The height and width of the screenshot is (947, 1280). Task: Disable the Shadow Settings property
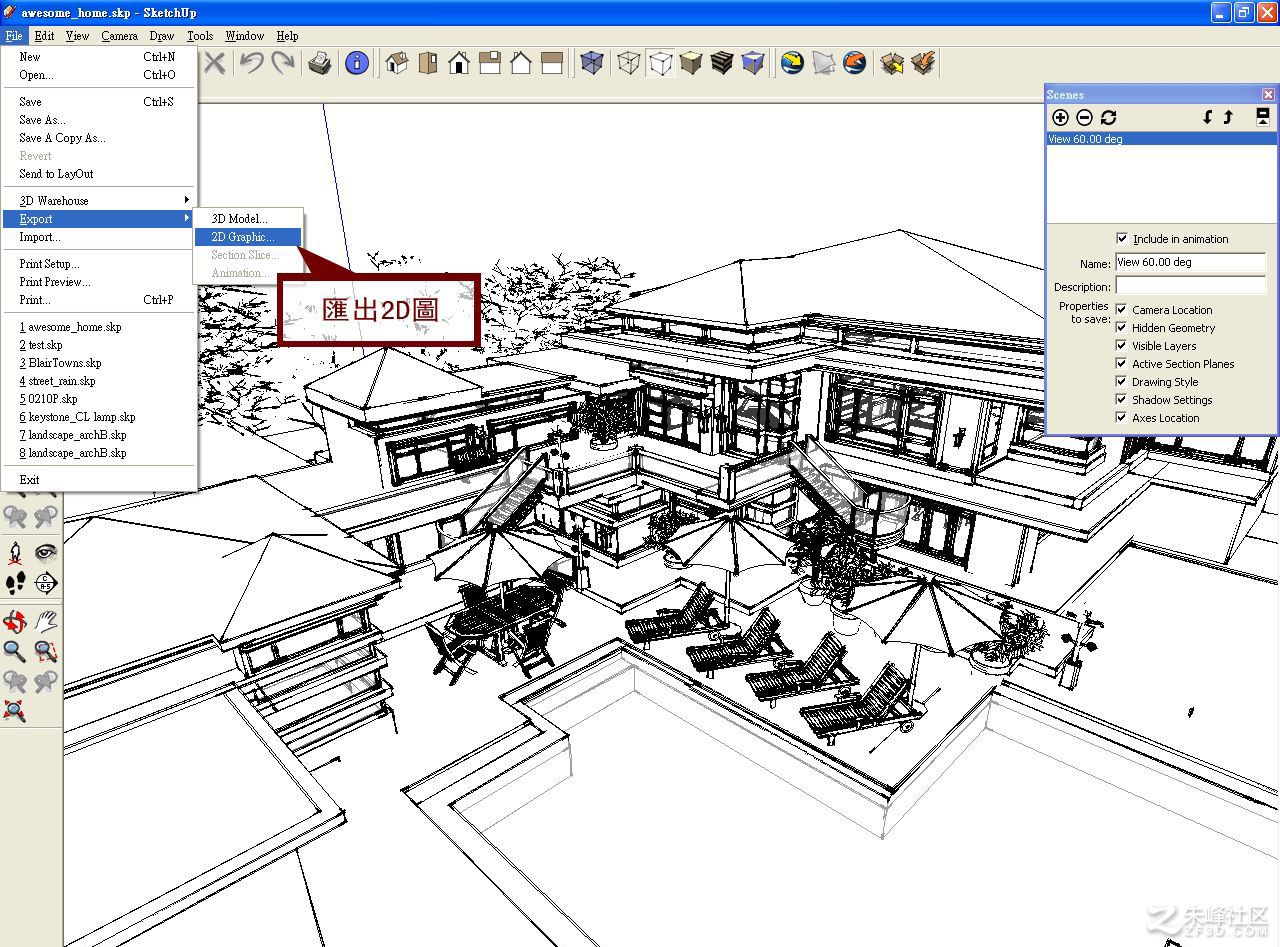[1122, 400]
